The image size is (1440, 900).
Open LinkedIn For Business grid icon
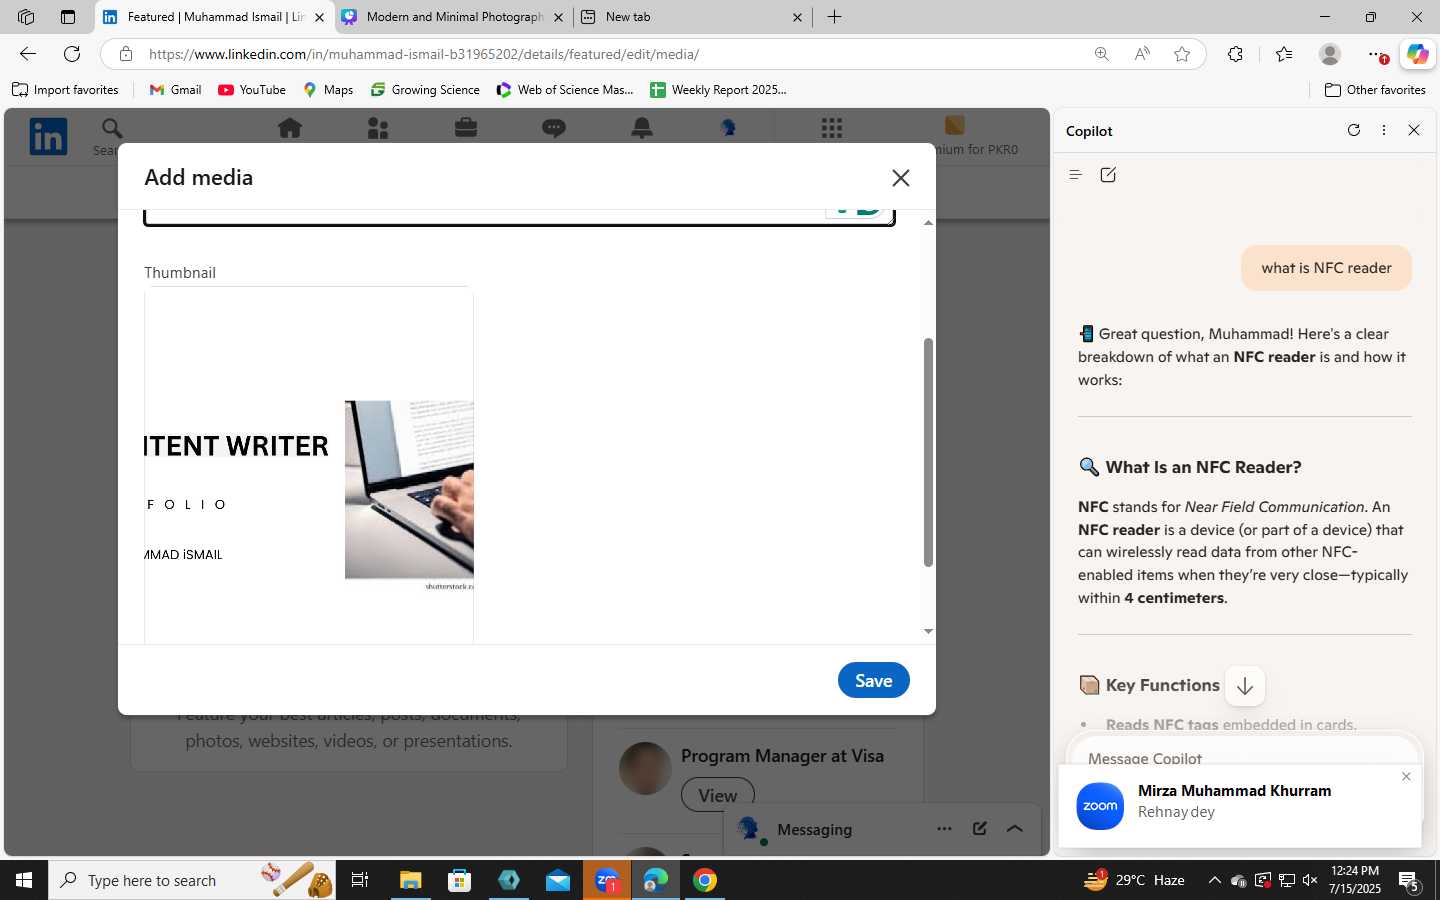click(x=832, y=128)
